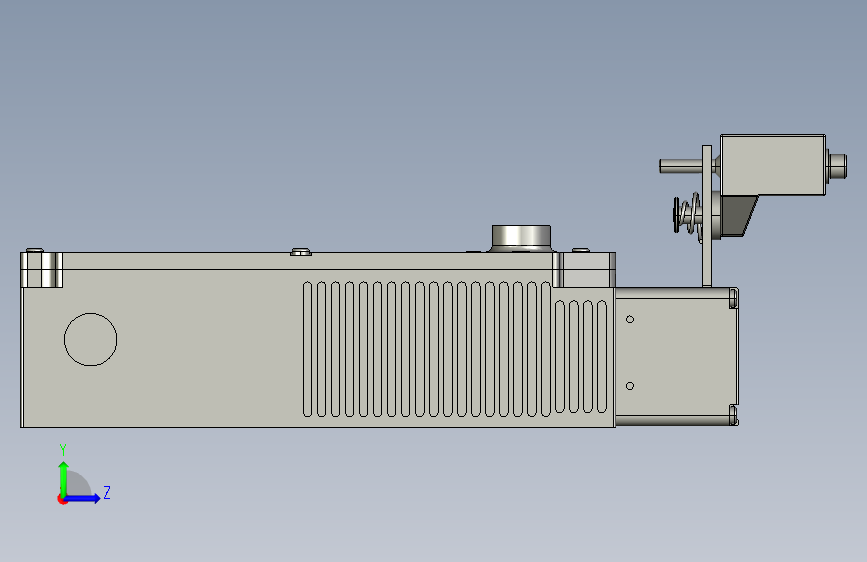The width and height of the screenshot is (867, 562).
Task: Select the blue Z axis arrow of triad
Action: pyautogui.click(x=82, y=498)
